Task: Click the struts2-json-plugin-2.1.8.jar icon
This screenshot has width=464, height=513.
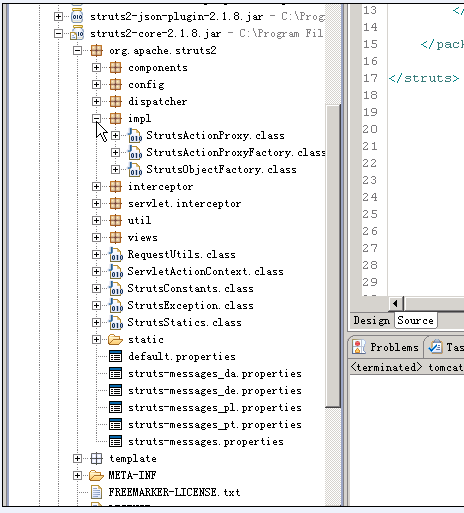Action: click(77, 16)
